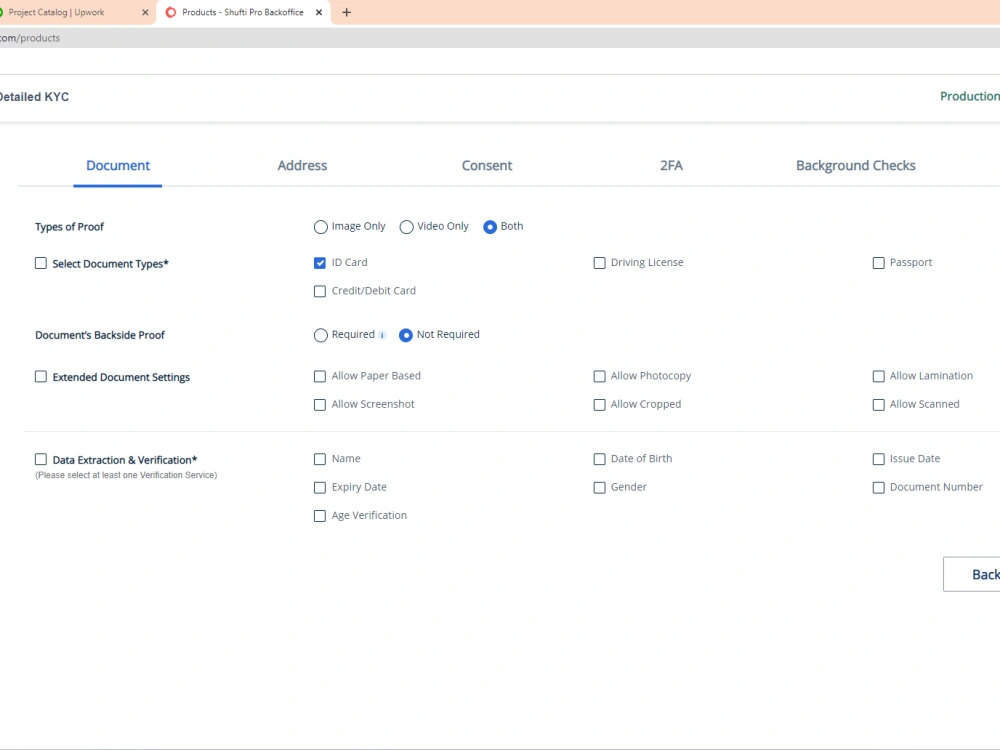The image size is (1000, 750).
Task: Select the Image Only proof type
Action: pos(321,226)
